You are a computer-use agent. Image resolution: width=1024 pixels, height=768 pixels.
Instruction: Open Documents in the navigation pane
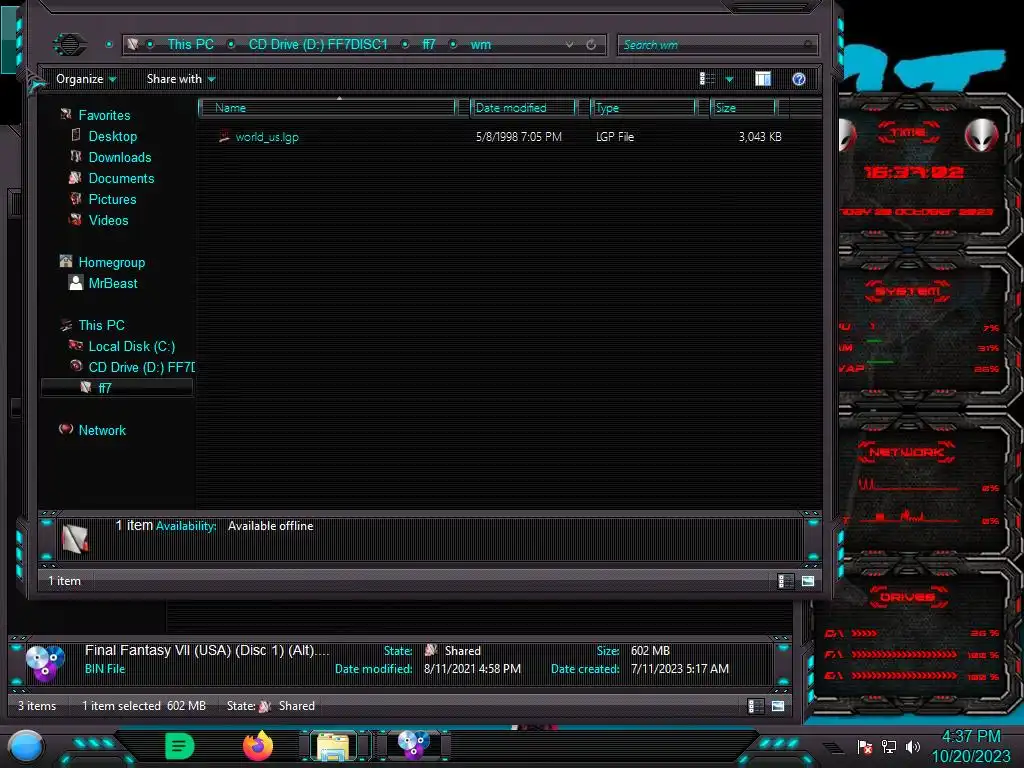point(121,178)
